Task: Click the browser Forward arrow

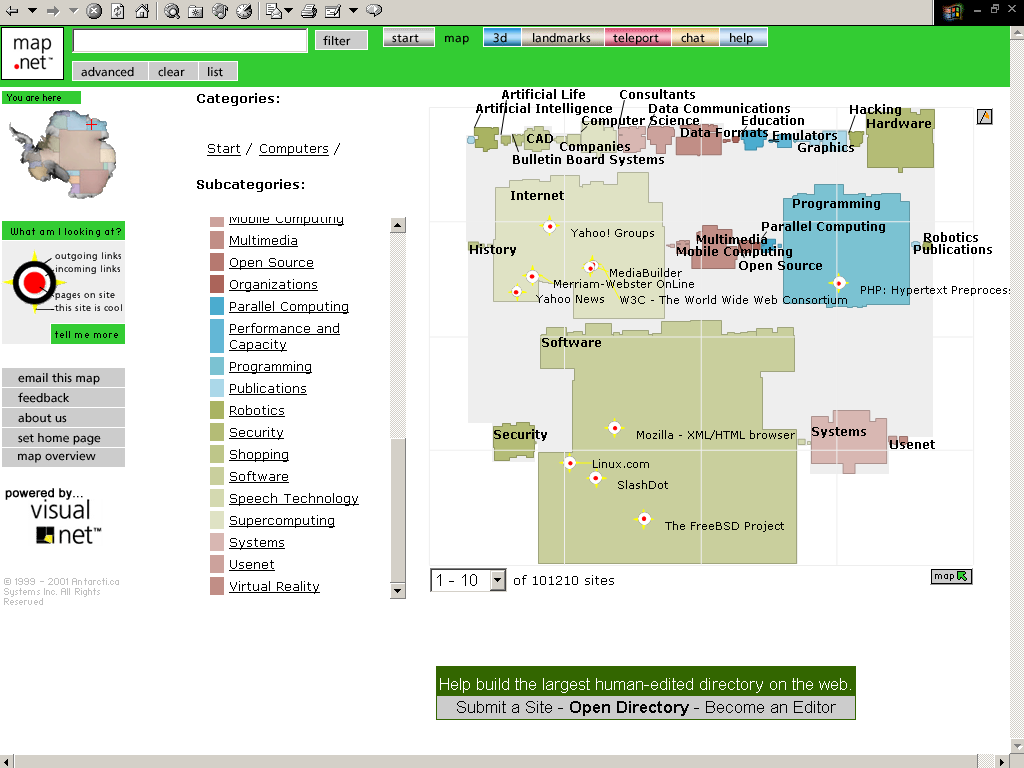Action: [53, 10]
